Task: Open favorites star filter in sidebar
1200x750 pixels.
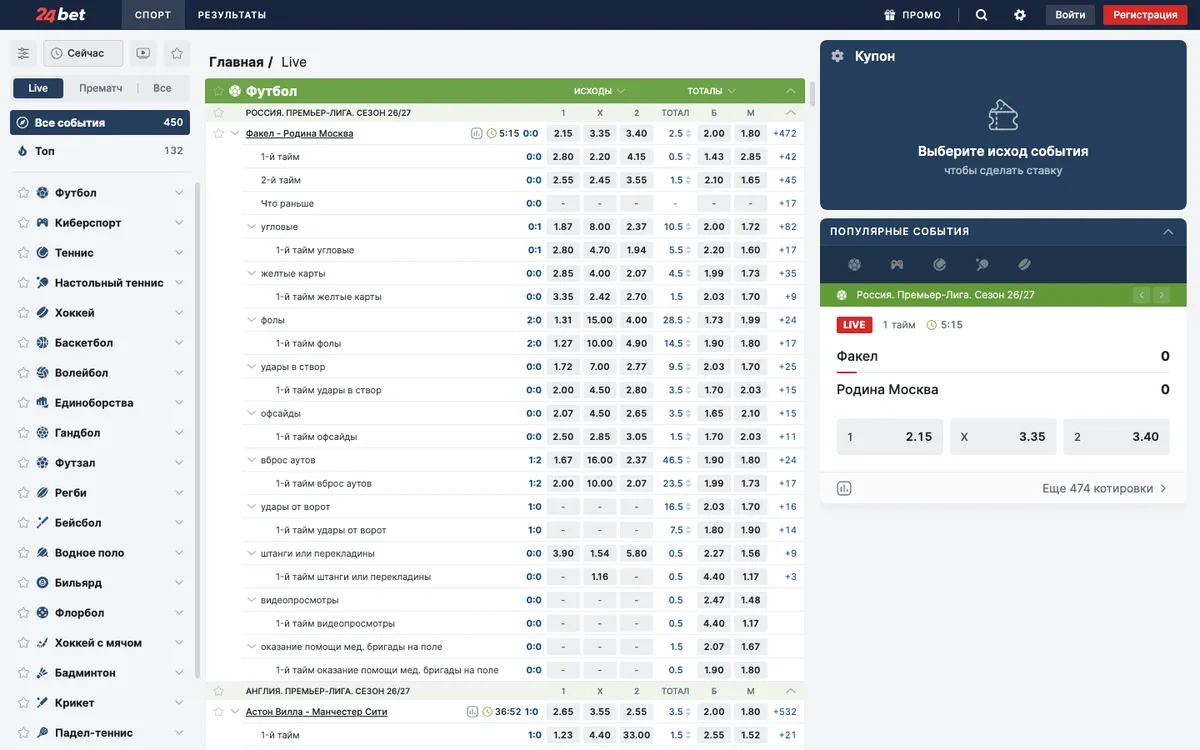Action: coord(177,53)
